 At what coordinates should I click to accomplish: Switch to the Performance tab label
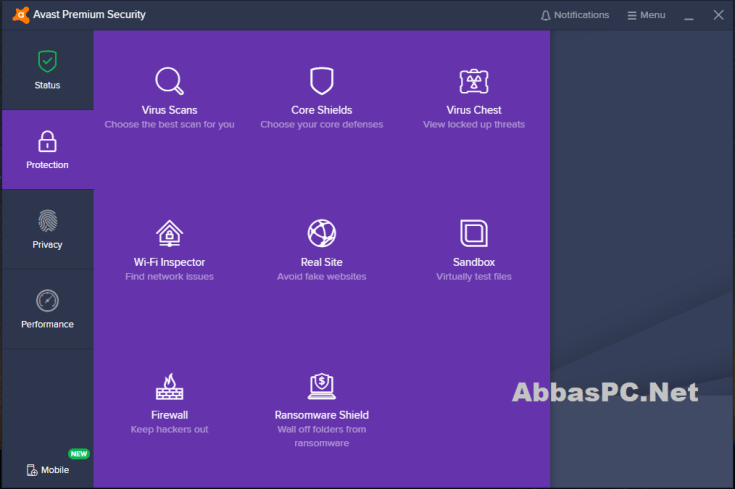[x=47, y=324]
